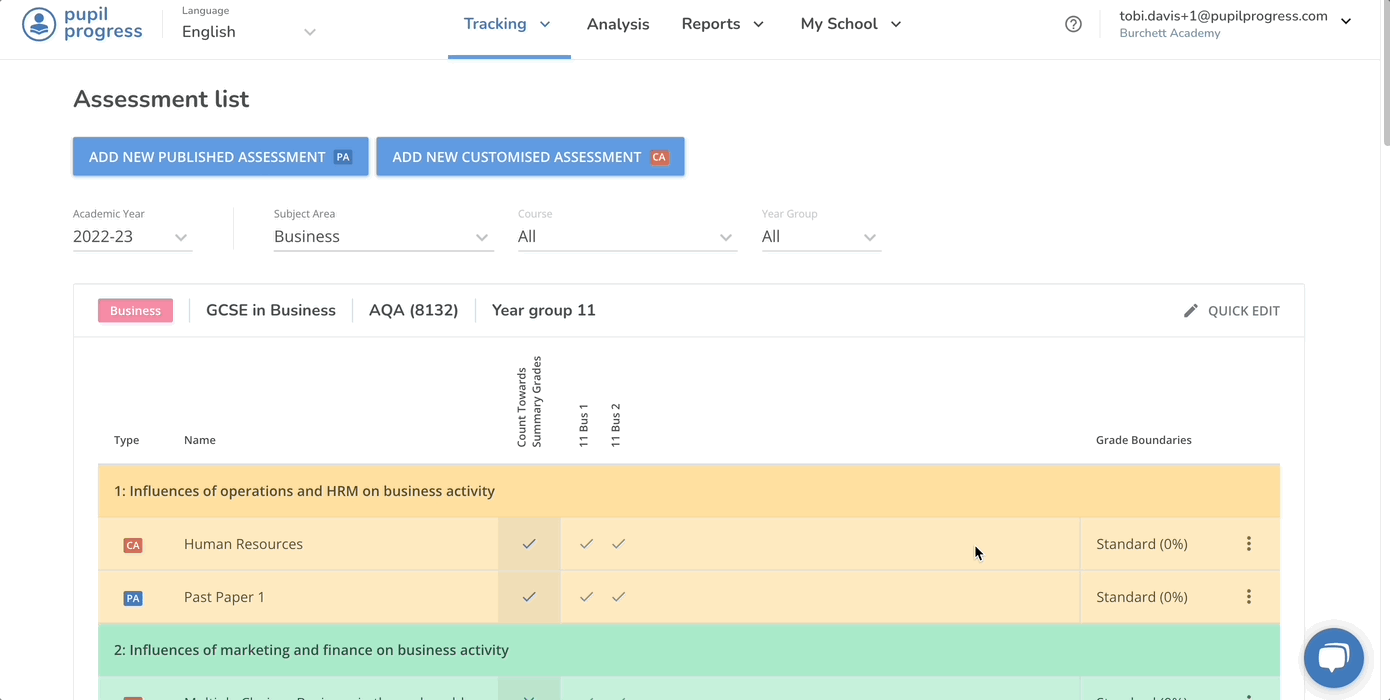The height and width of the screenshot is (700, 1390).
Task: Click the PA type badge for Past Paper 1
Action: click(132, 598)
